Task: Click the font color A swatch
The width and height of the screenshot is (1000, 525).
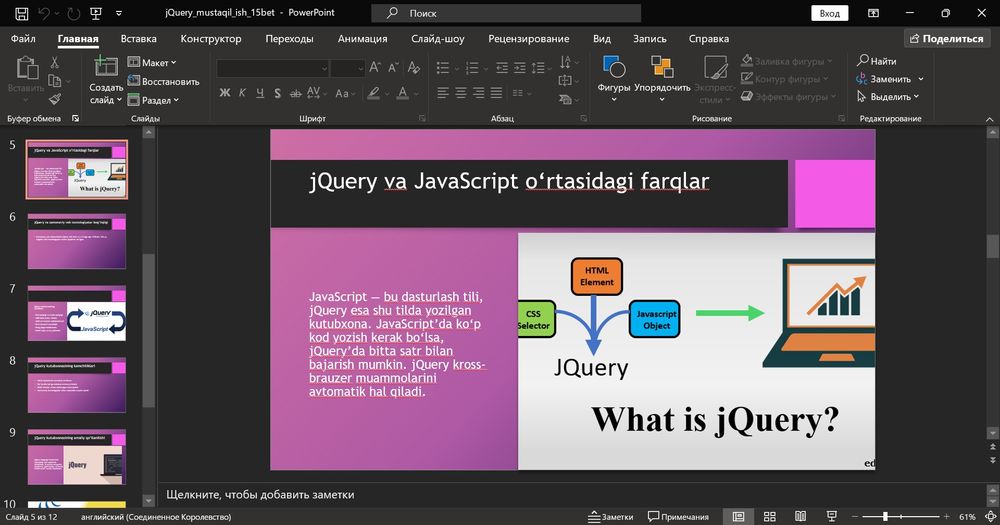Action: coord(402,93)
